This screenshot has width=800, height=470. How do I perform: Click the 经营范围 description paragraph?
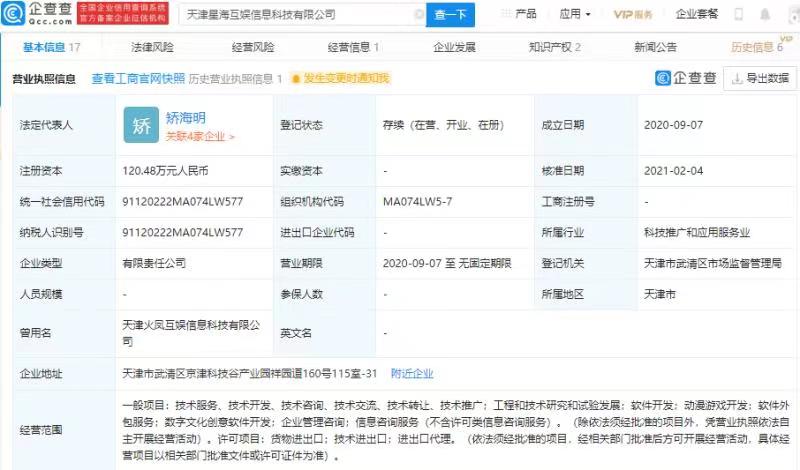[x=456, y=430]
